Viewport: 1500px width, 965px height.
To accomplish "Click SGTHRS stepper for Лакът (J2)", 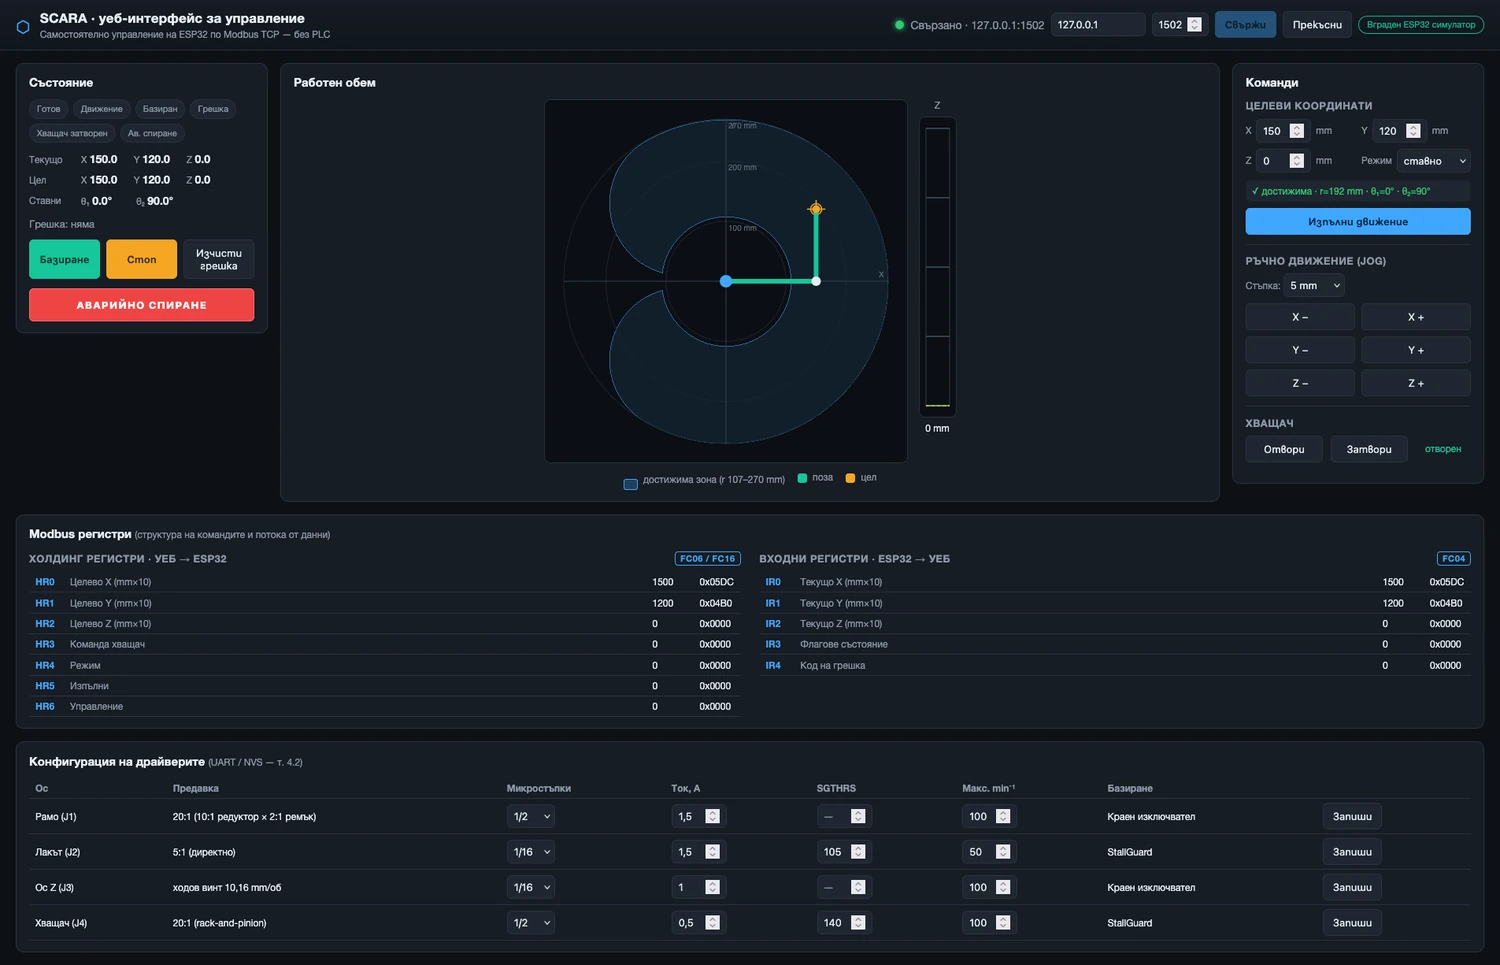I will pyautogui.click(x=858, y=852).
